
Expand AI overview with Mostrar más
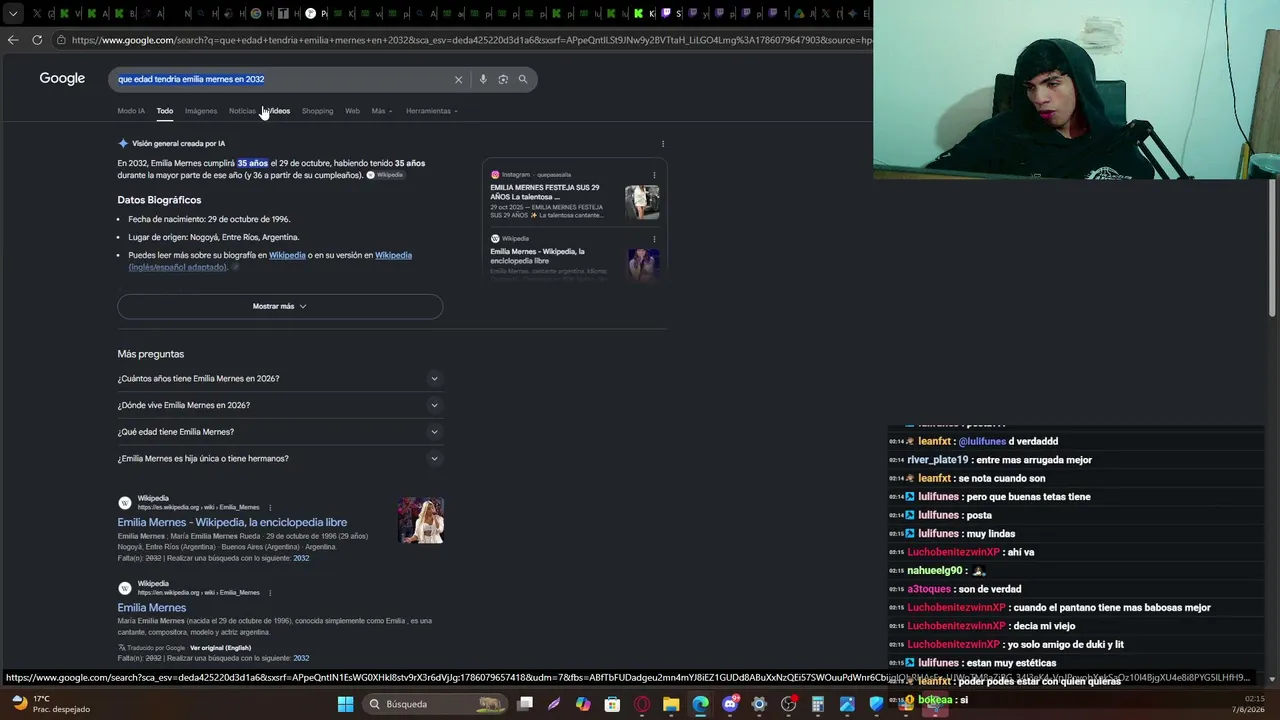280,306
